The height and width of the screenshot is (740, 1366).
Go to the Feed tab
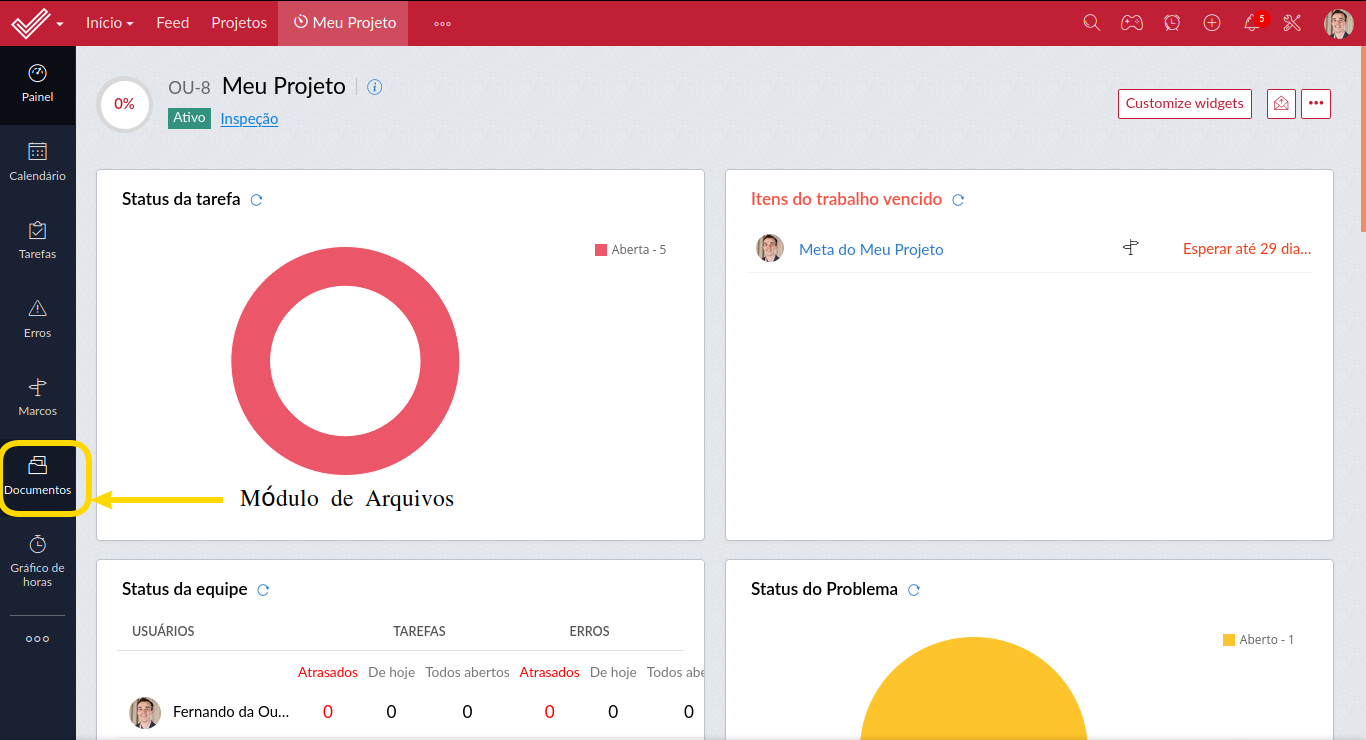(x=173, y=22)
